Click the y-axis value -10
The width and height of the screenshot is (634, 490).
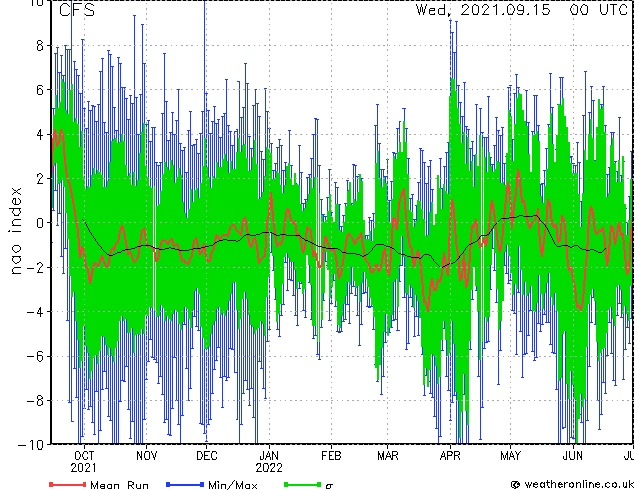31,445
